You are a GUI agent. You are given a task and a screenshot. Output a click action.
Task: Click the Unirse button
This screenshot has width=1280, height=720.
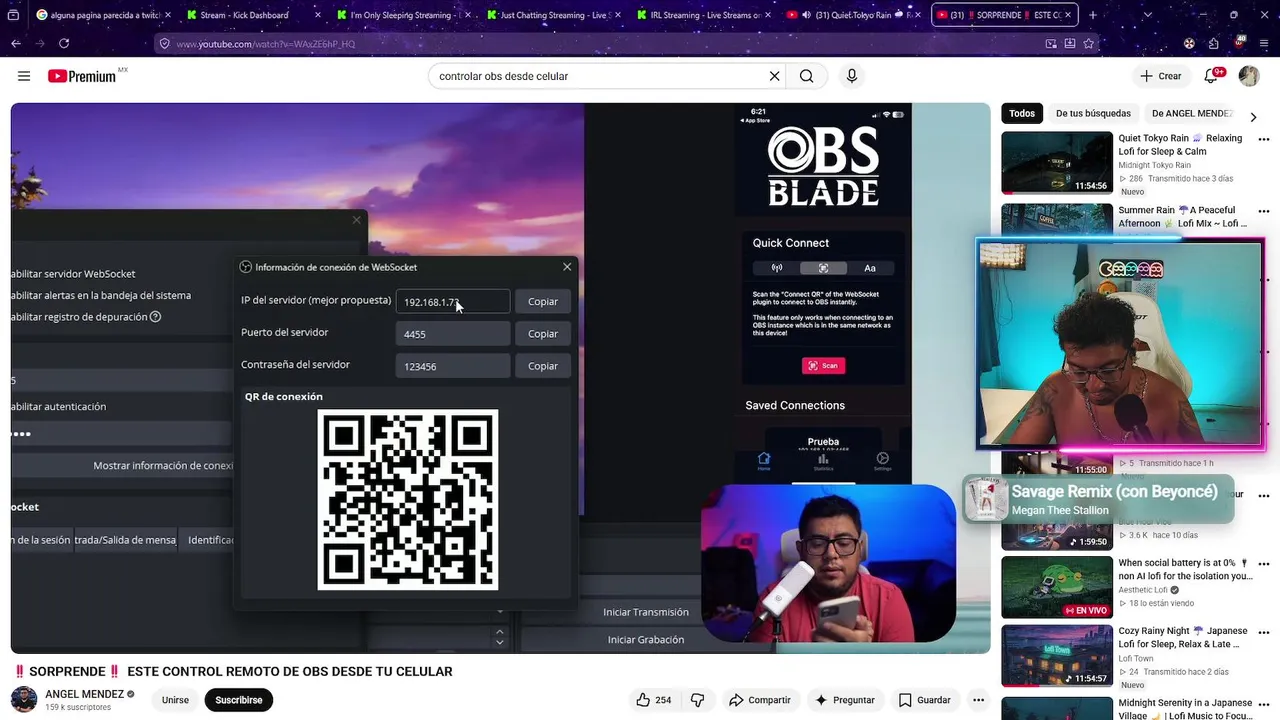(175, 700)
